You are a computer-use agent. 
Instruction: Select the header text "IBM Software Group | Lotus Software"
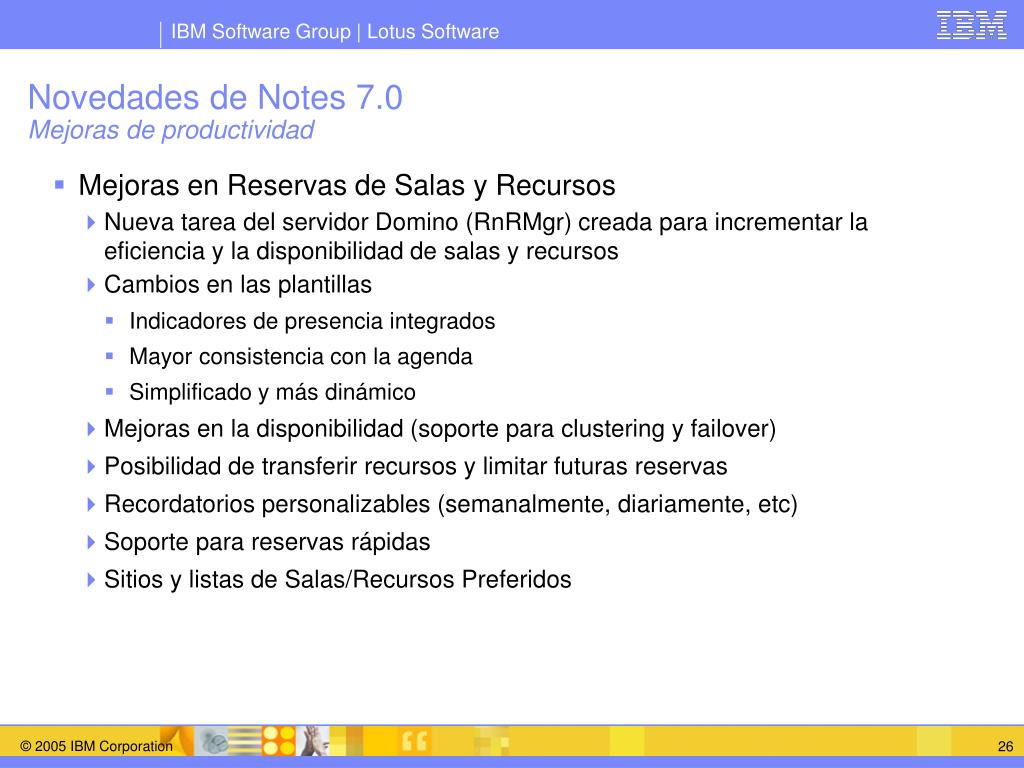[334, 31]
